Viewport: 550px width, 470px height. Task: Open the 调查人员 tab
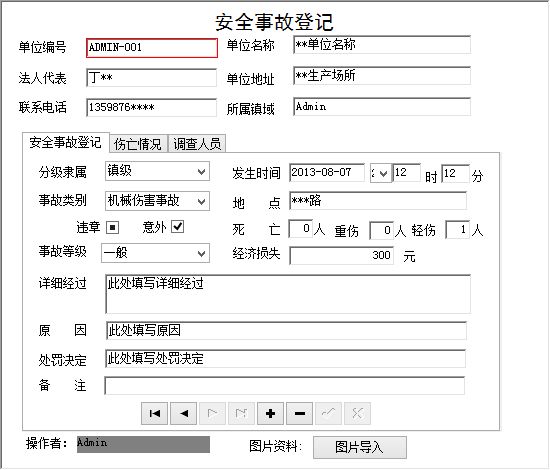(197, 144)
